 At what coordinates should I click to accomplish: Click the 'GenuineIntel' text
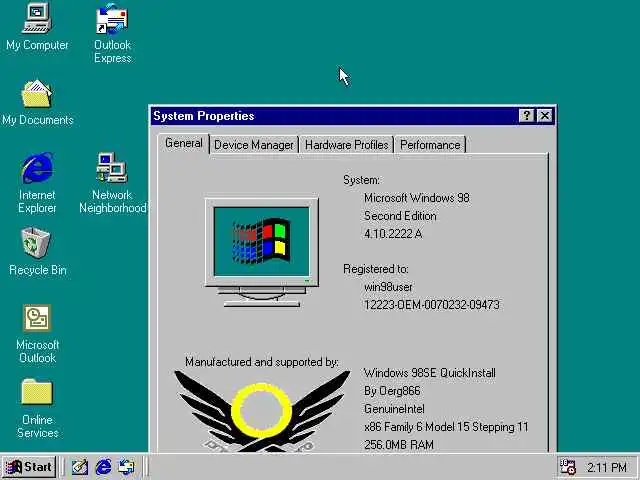click(394, 409)
